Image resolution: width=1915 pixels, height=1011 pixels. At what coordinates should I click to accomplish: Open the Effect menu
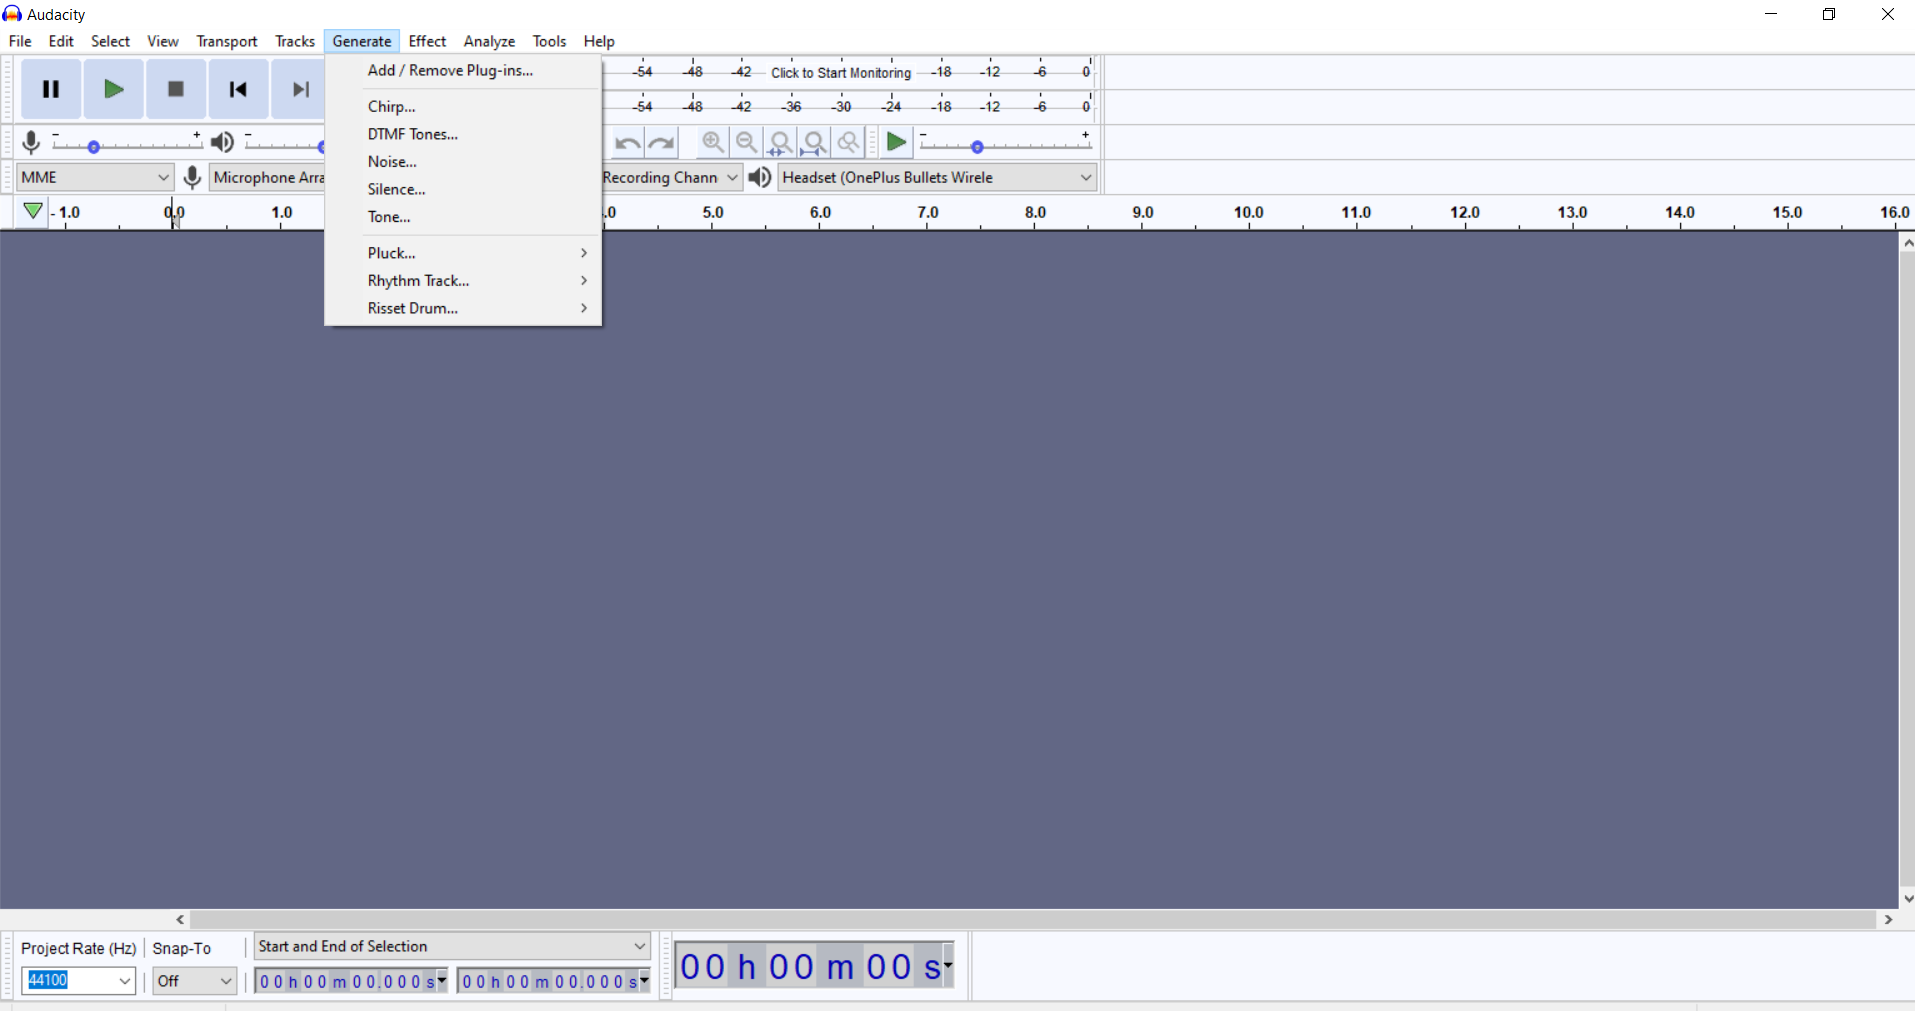pyautogui.click(x=427, y=41)
